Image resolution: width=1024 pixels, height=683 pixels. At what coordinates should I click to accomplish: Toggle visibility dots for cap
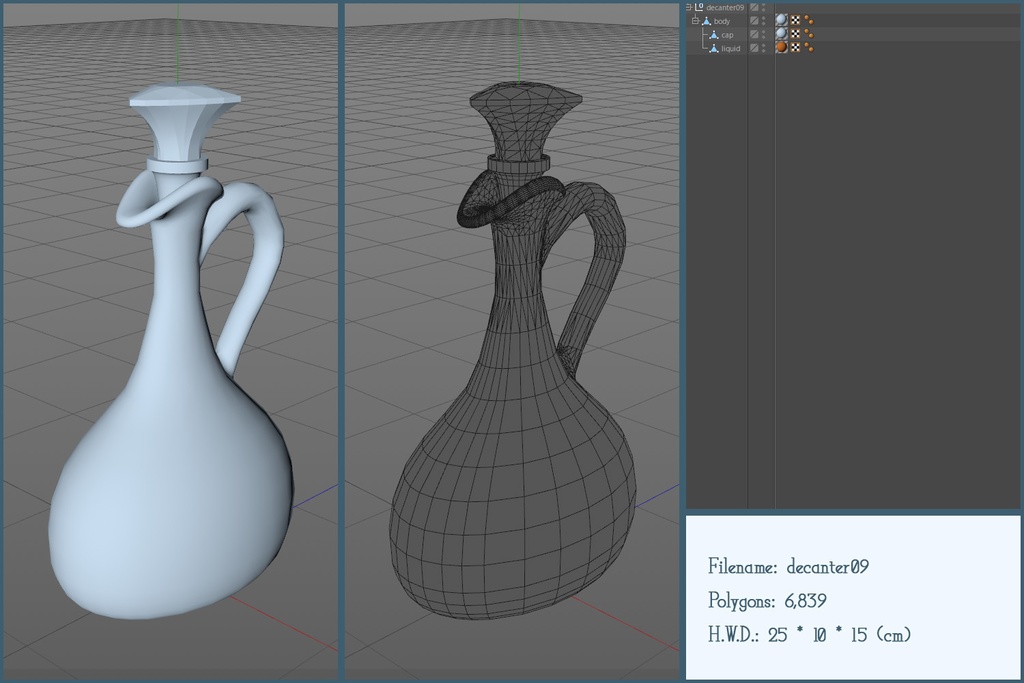(x=763, y=35)
